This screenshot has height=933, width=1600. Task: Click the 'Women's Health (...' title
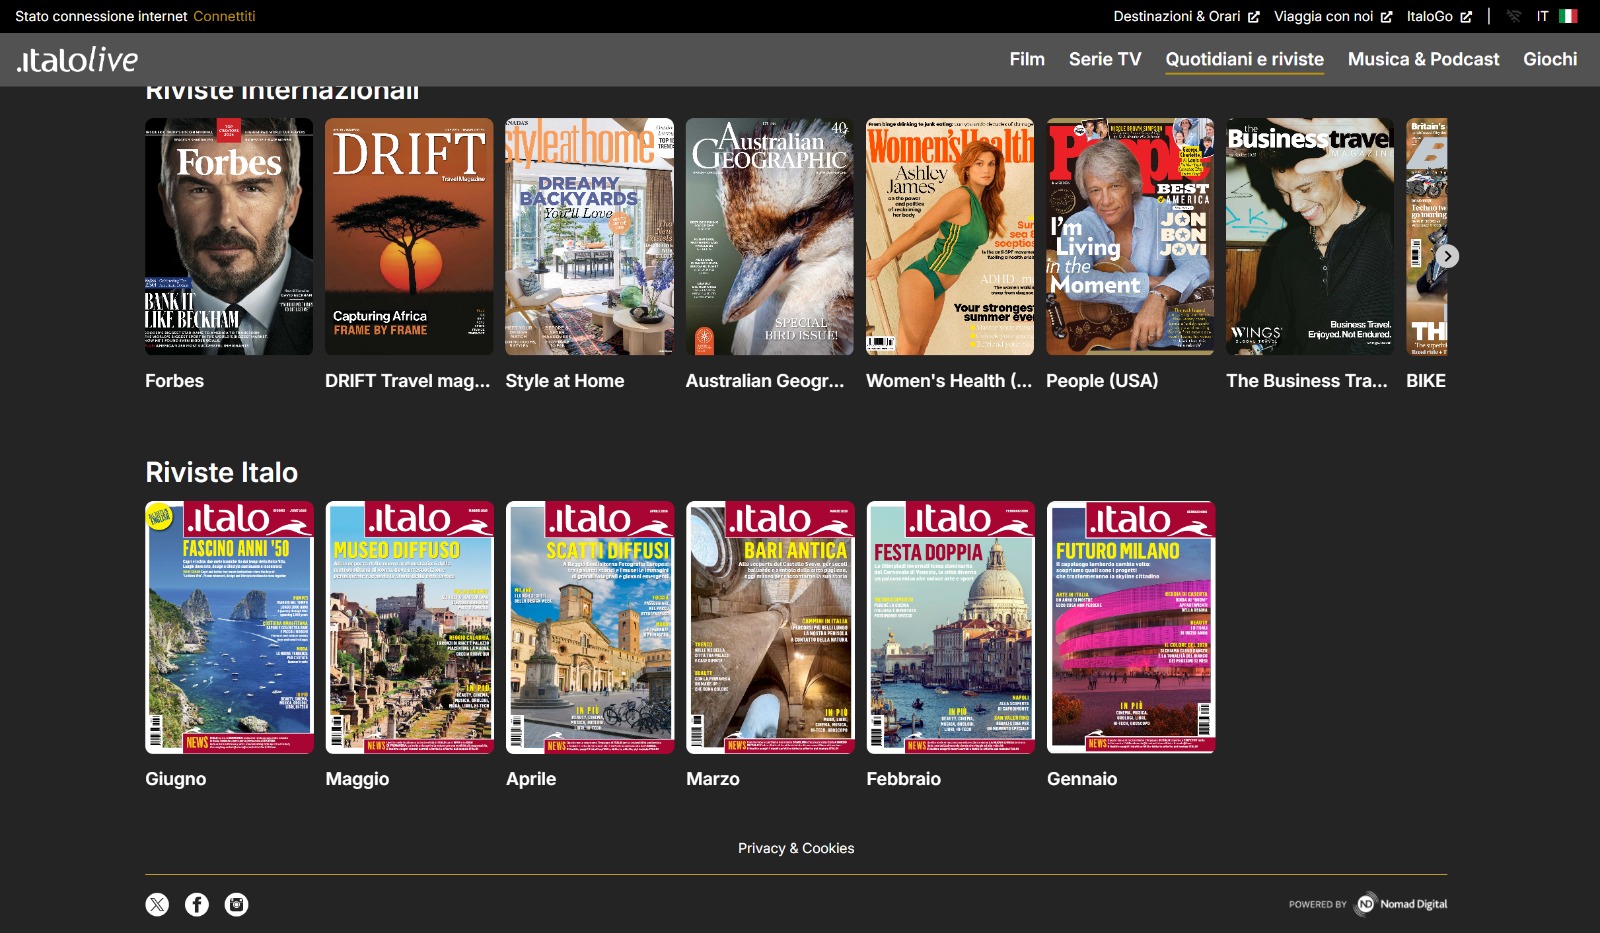point(949,381)
